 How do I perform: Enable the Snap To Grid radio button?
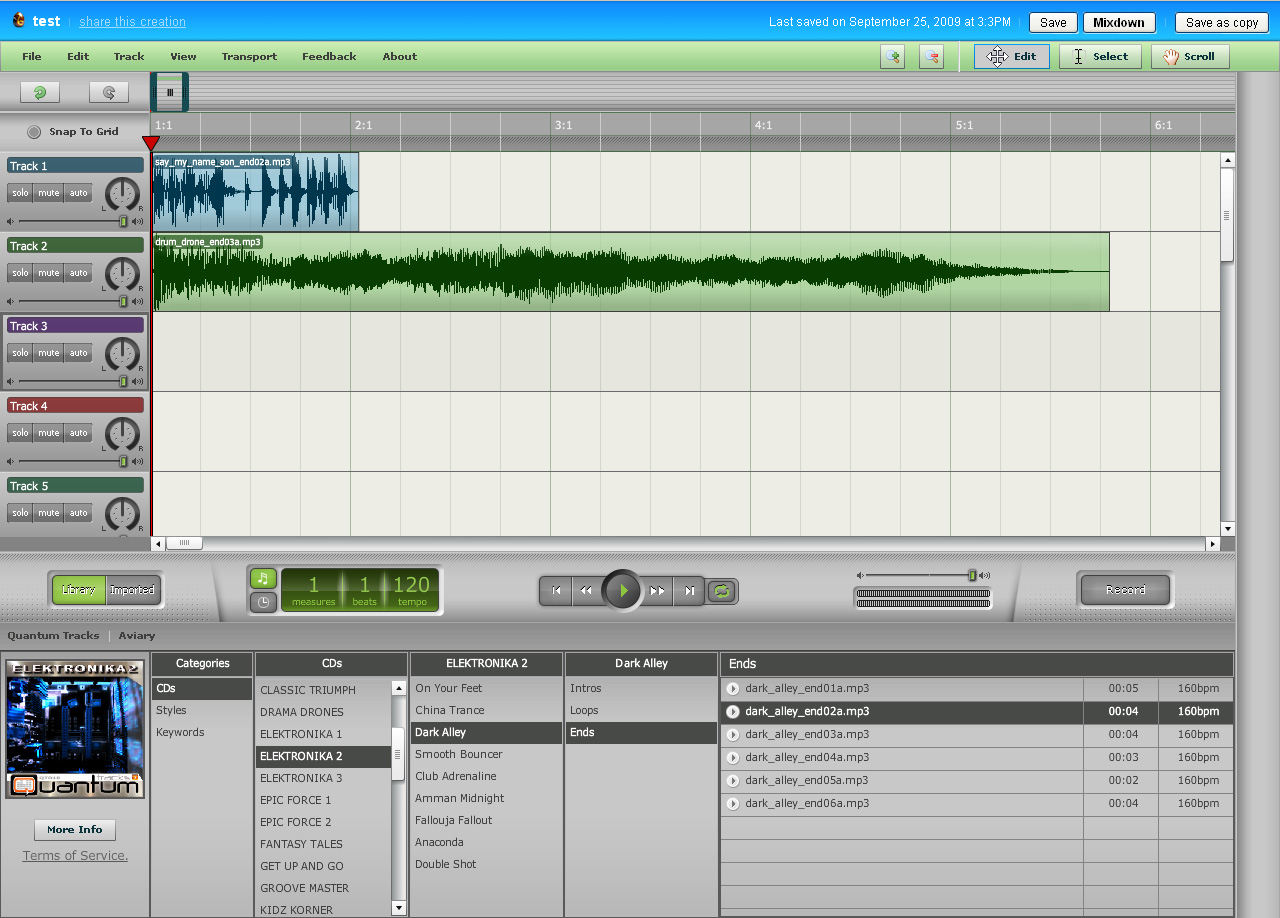[34, 132]
